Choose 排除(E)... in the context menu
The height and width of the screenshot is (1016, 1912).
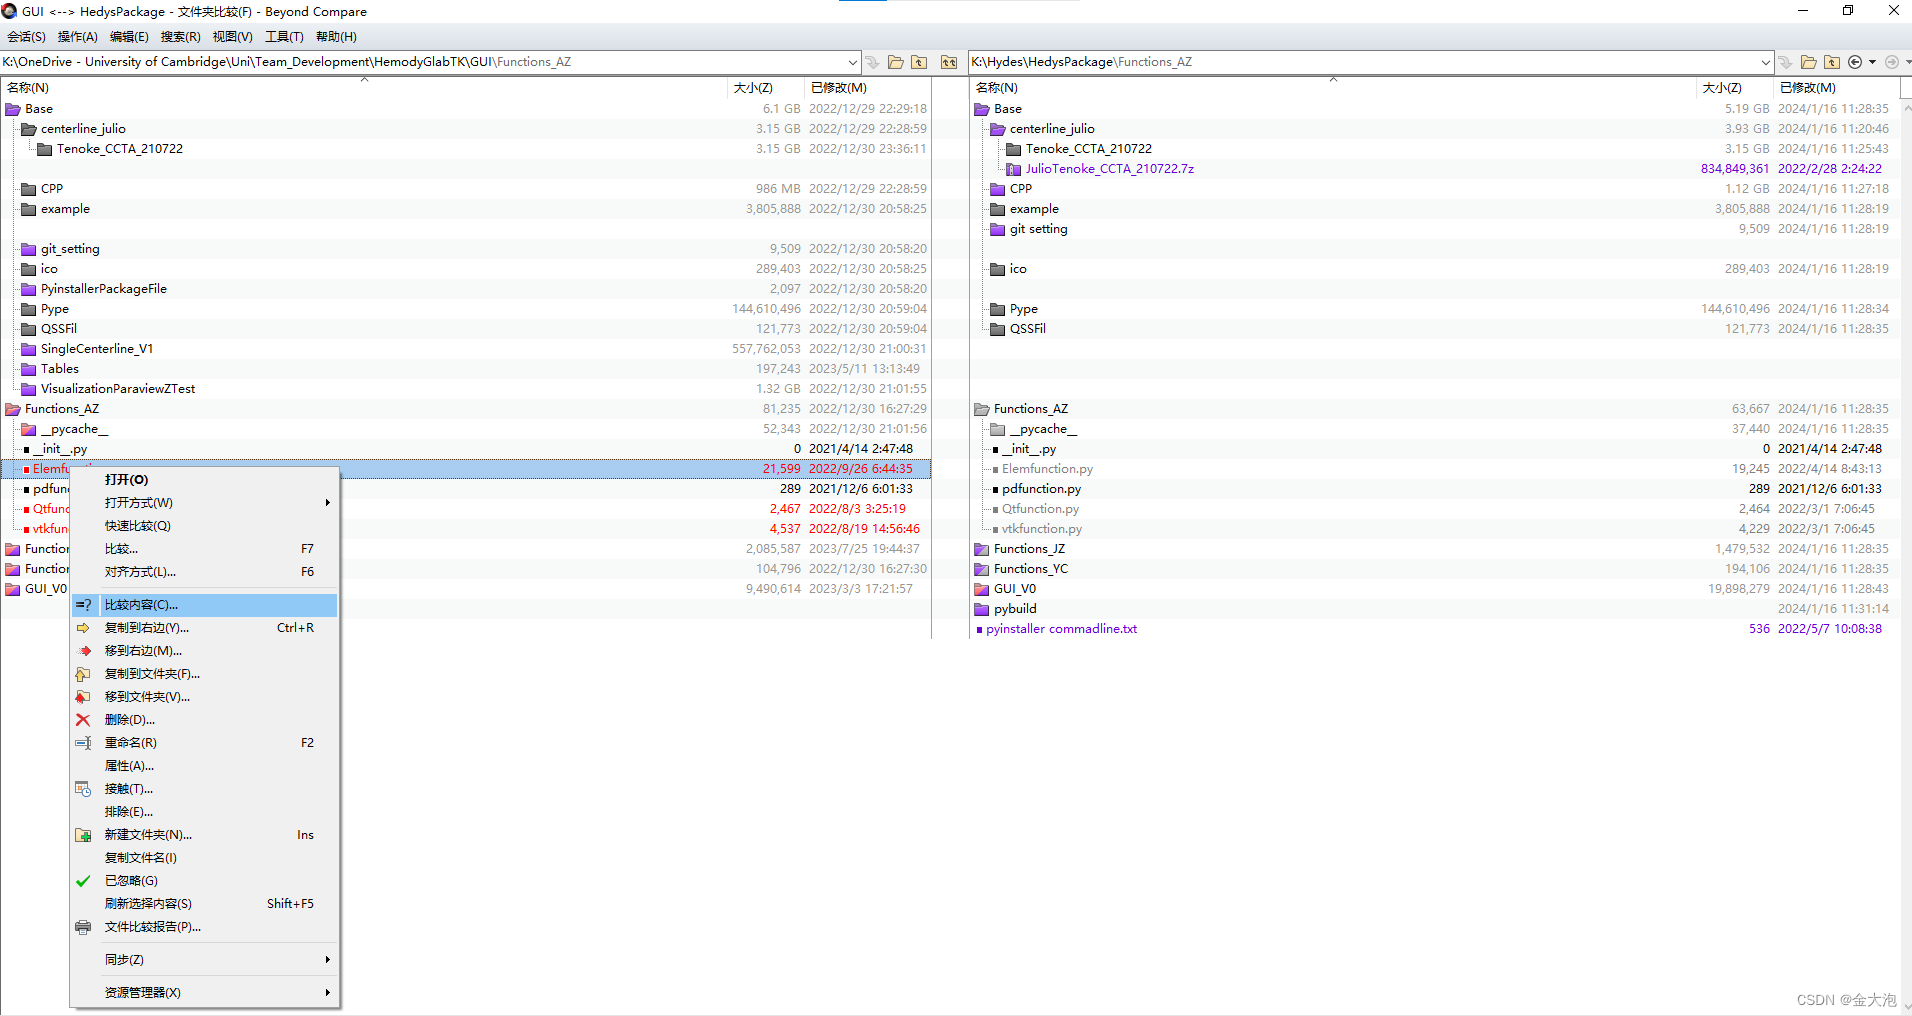(204, 812)
